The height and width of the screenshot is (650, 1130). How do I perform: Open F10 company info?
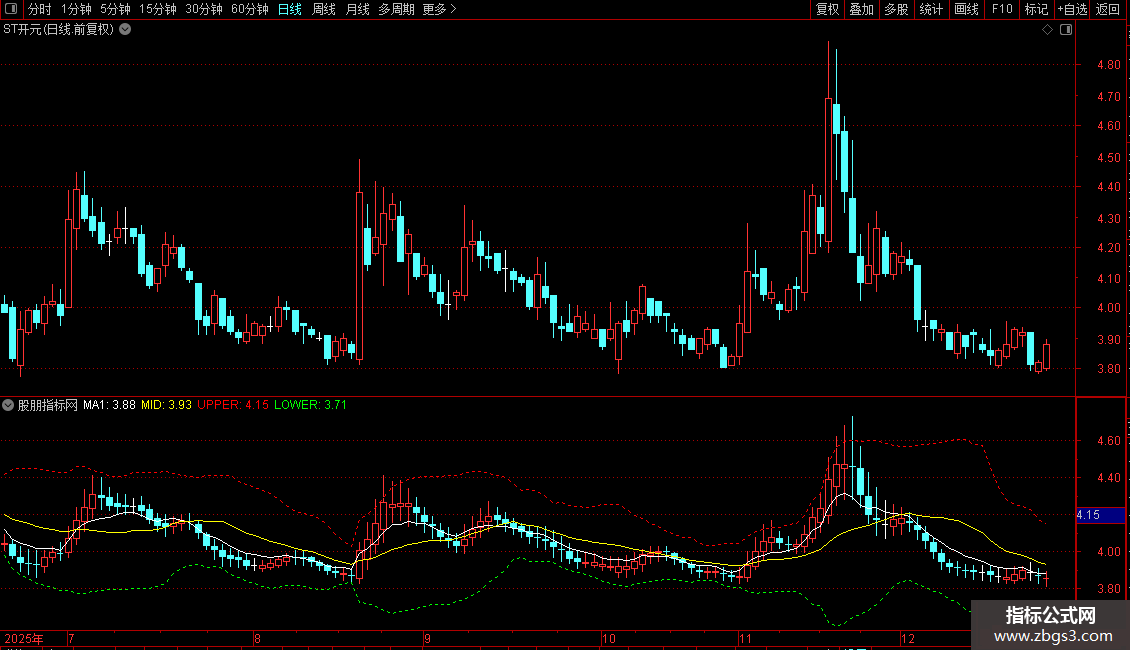click(1002, 9)
